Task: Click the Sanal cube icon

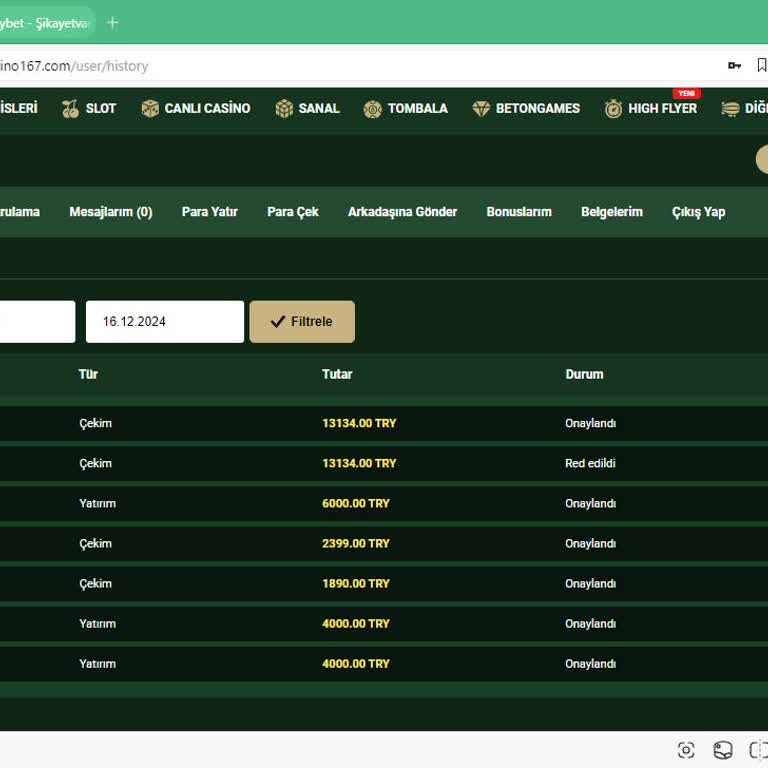Action: click(284, 109)
